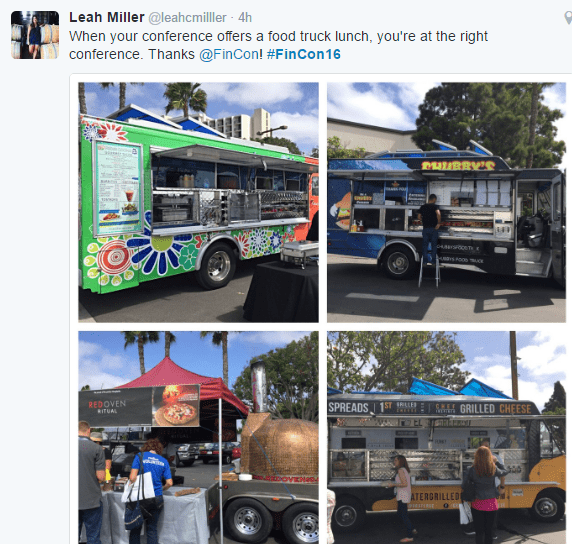Image resolution: width=572 pixels, height=544 pixels.
Task: Open Leah Miller's profile avatar
Action: tap(35, 35)
